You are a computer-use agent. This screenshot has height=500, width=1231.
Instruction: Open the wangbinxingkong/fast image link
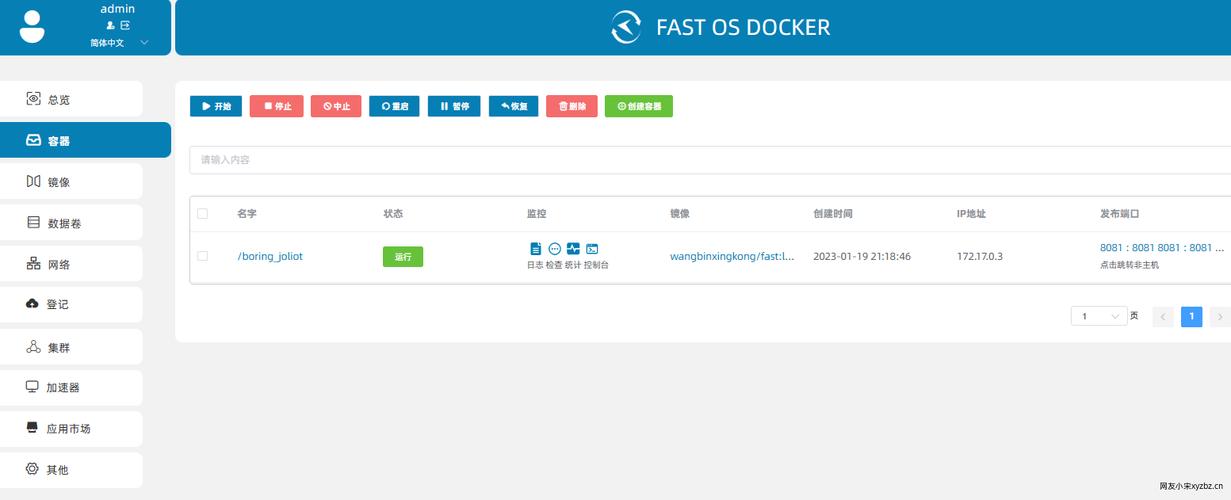(x=732, y=256)
